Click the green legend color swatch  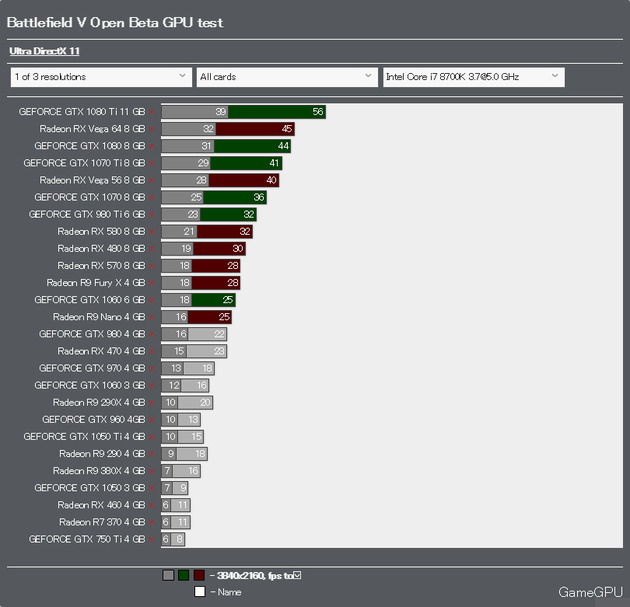point(183,575)
